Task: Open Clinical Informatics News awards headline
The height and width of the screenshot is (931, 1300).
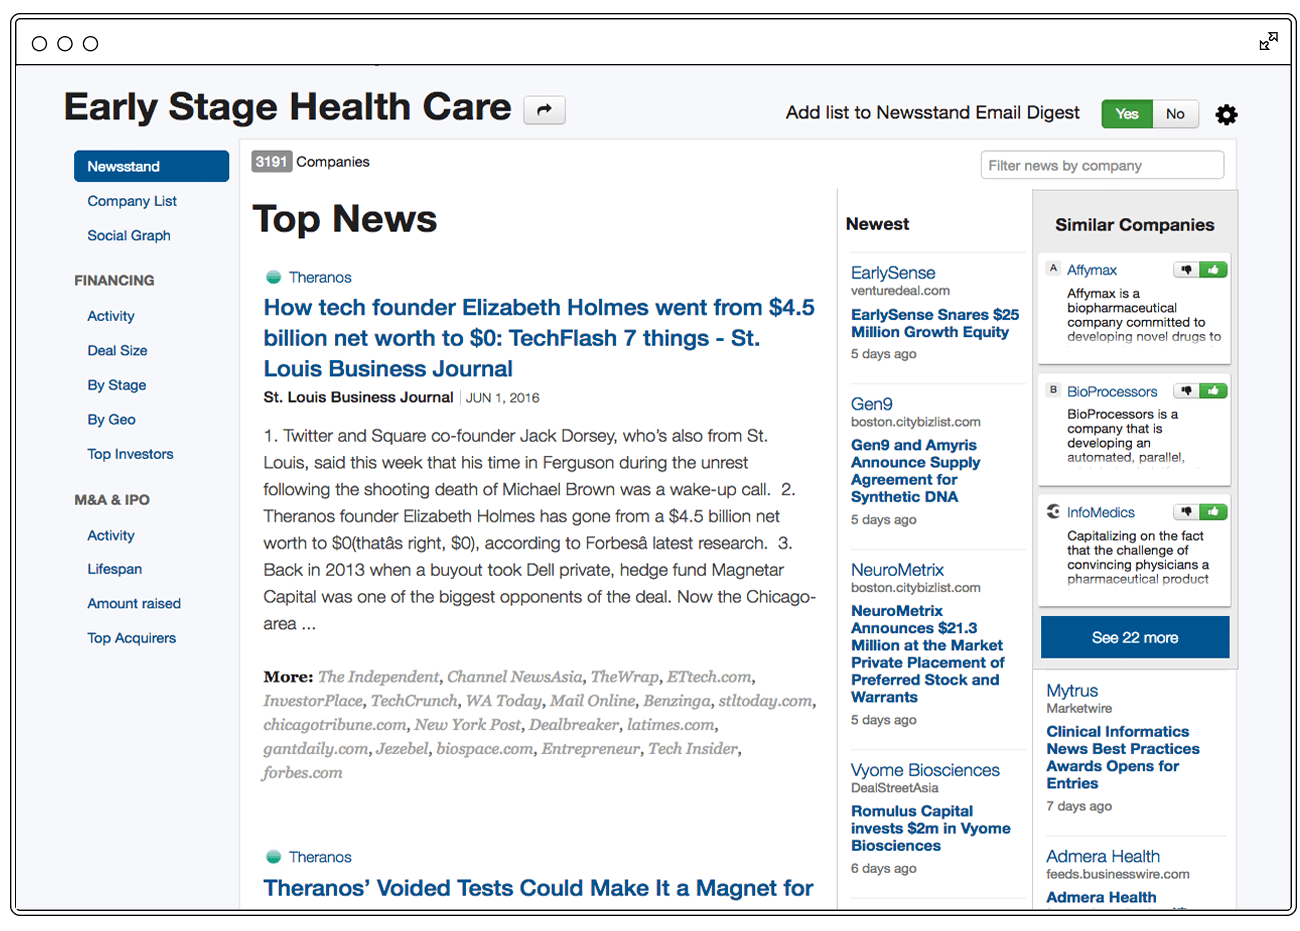Action: (x=1123, y=757)
